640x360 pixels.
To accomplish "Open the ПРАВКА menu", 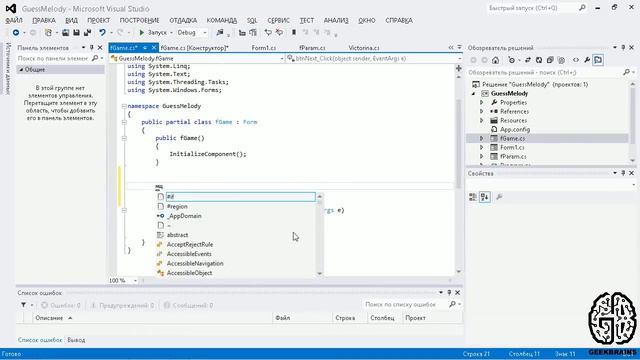I will coord(44,20).
